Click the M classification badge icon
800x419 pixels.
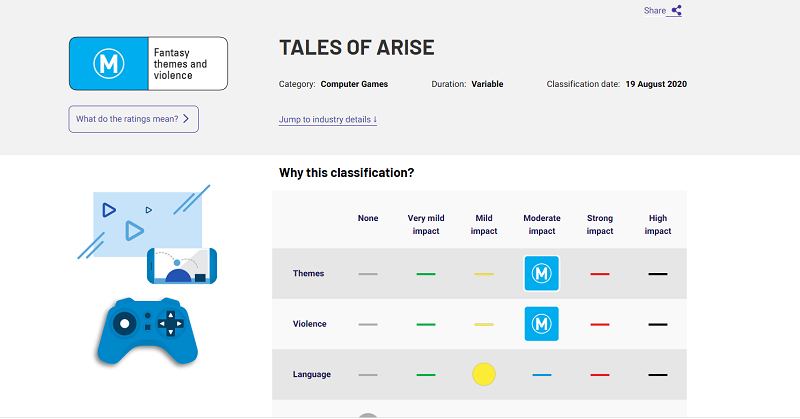[x=109, y=64]
